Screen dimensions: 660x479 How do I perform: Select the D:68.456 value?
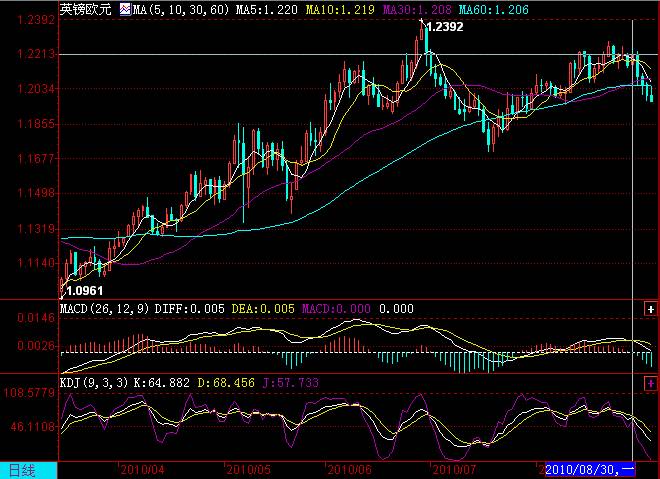point(226,383)
